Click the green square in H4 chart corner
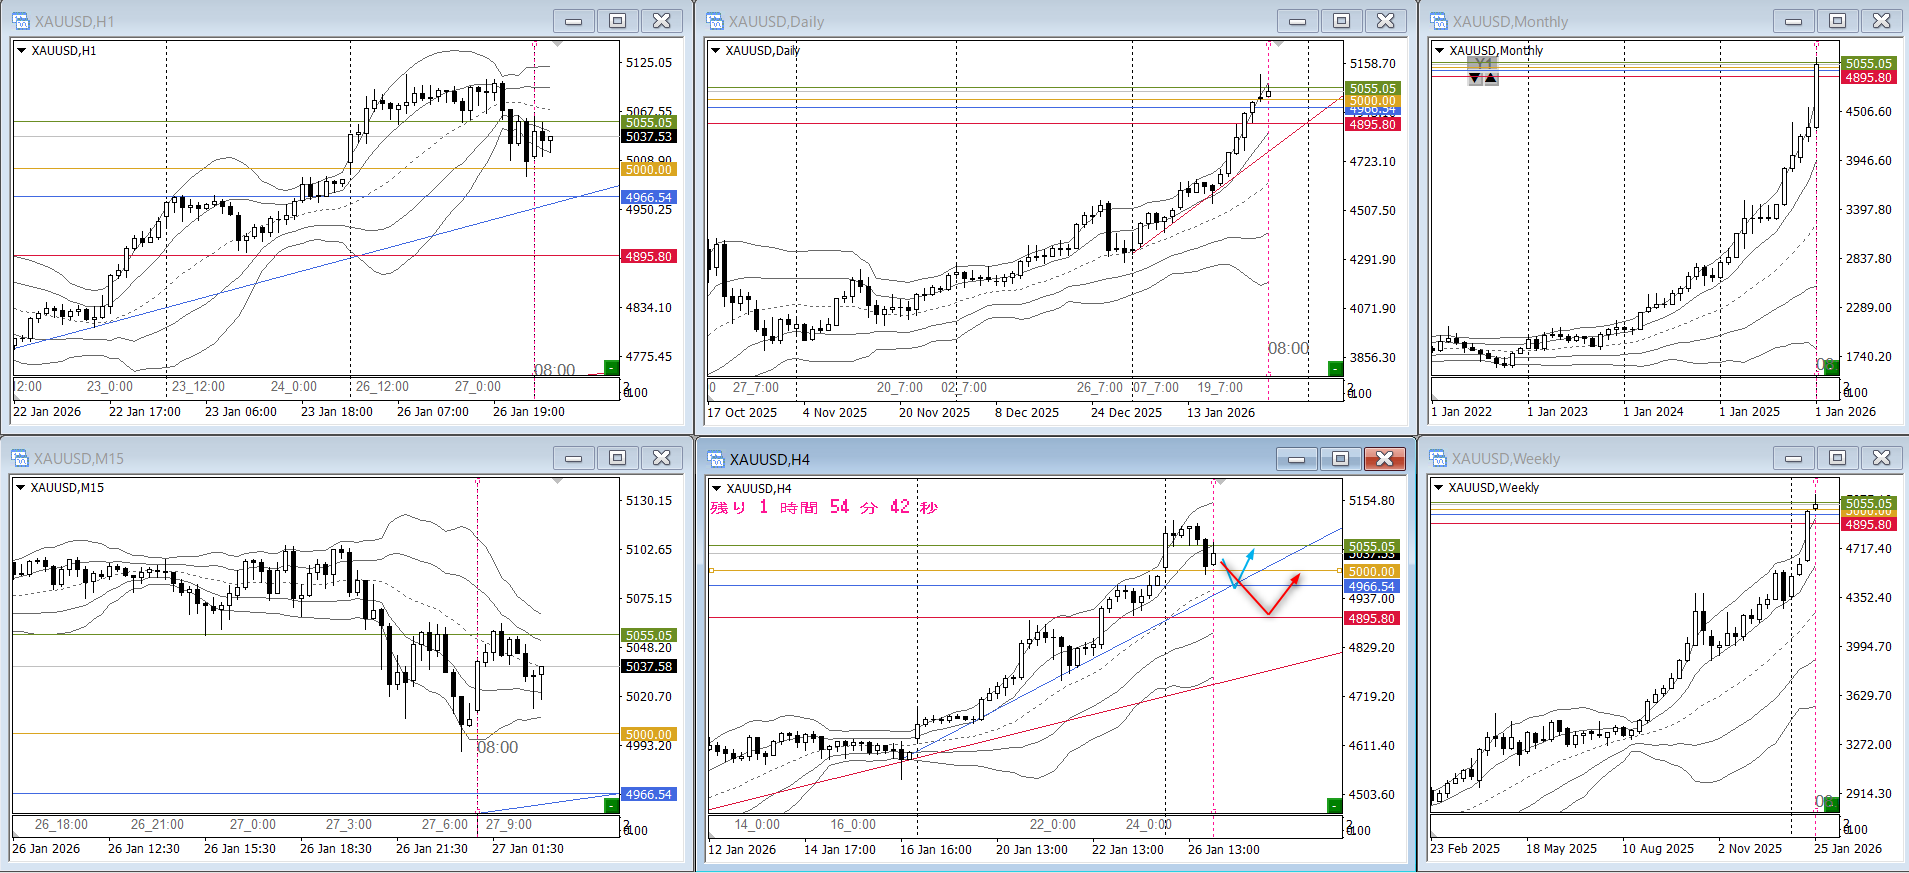This screenshot has height=873, width=1909. [1334, 805]
